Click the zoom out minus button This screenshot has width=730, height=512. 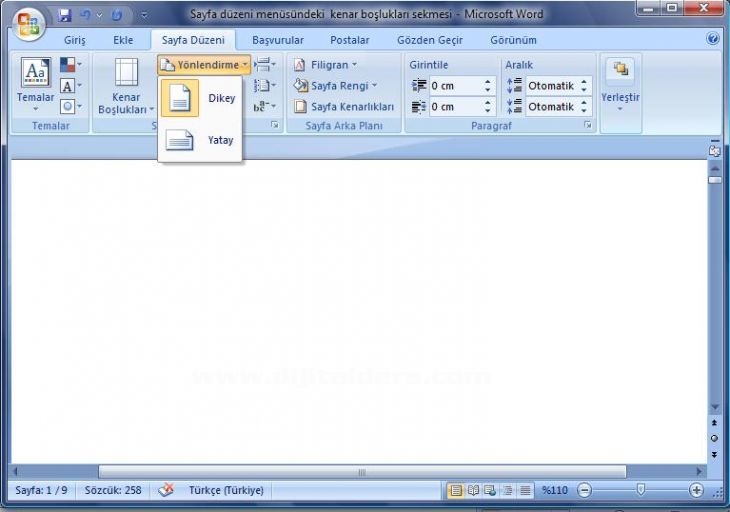point(584,490)
